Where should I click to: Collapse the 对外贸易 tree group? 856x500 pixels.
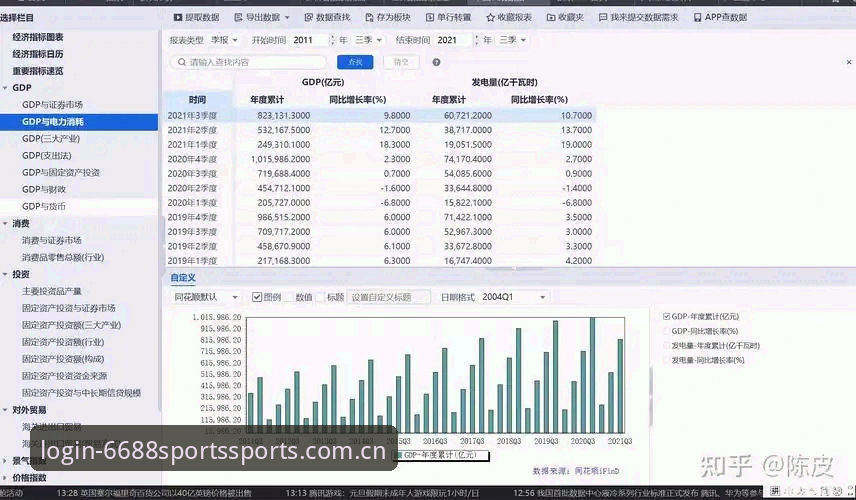point(5,409)
